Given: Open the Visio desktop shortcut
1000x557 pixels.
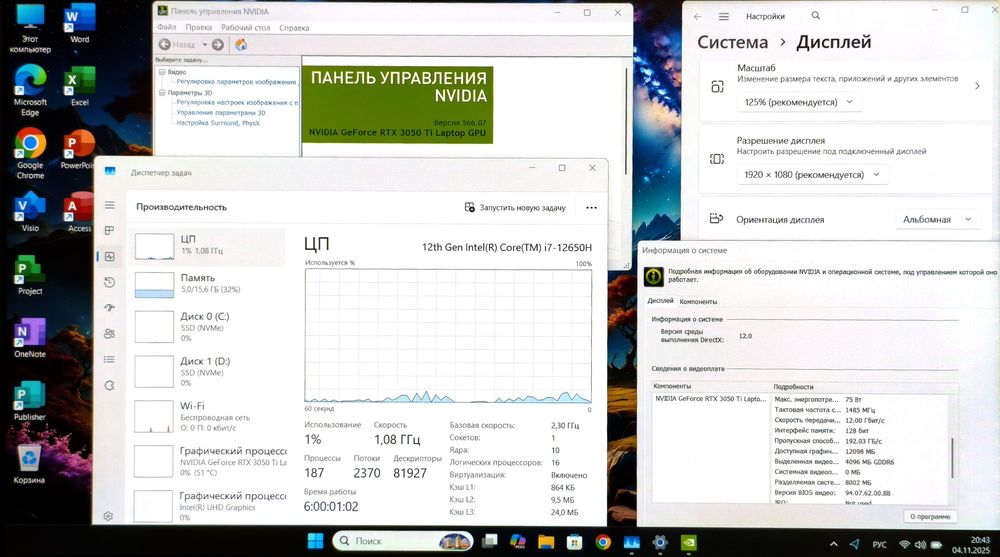Looking at the screenshot, I should [30, 212].
